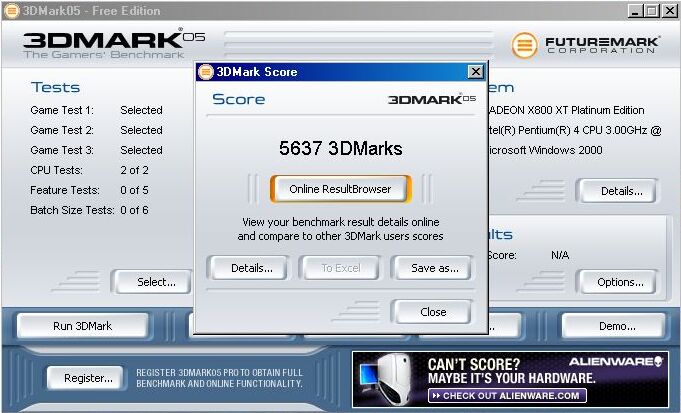The image size is (681, 413).
Task: Click the 3DMark05 main window title icon
Action: click(x=11, y=11)
